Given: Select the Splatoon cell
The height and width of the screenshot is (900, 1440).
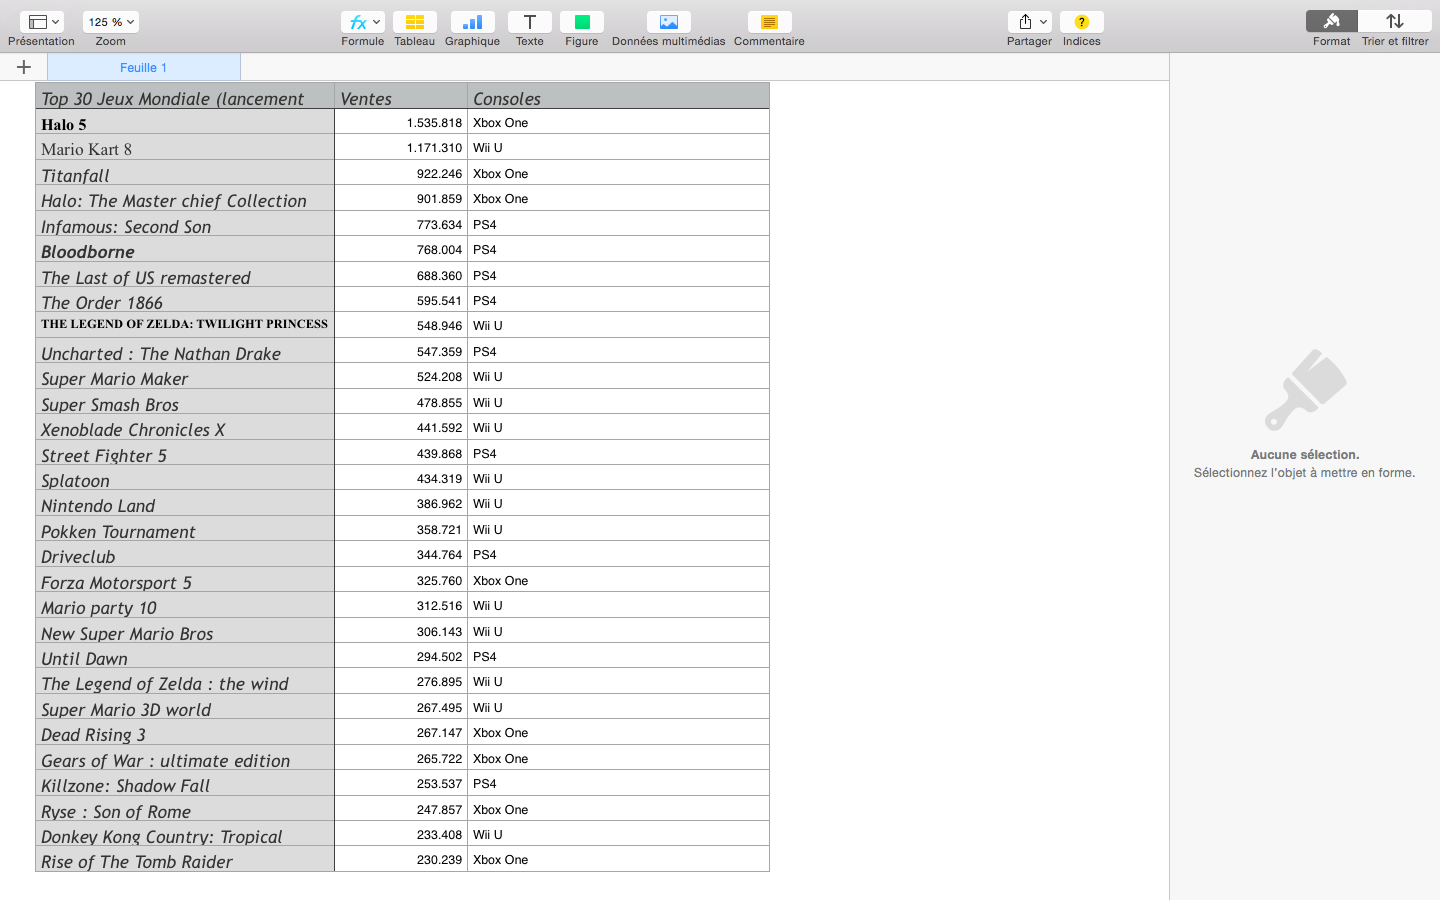Looking at the screenshot, I should (185, 478).
